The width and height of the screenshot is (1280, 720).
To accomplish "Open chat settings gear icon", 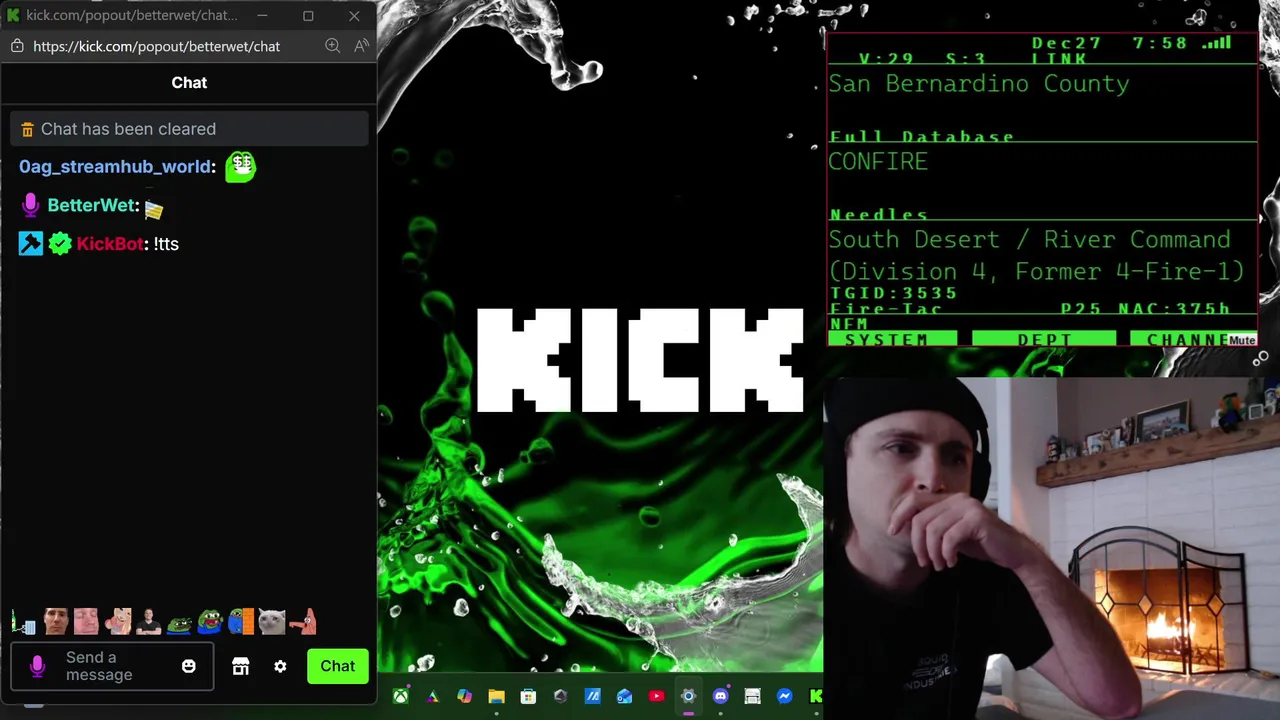I will click(280, 666).
